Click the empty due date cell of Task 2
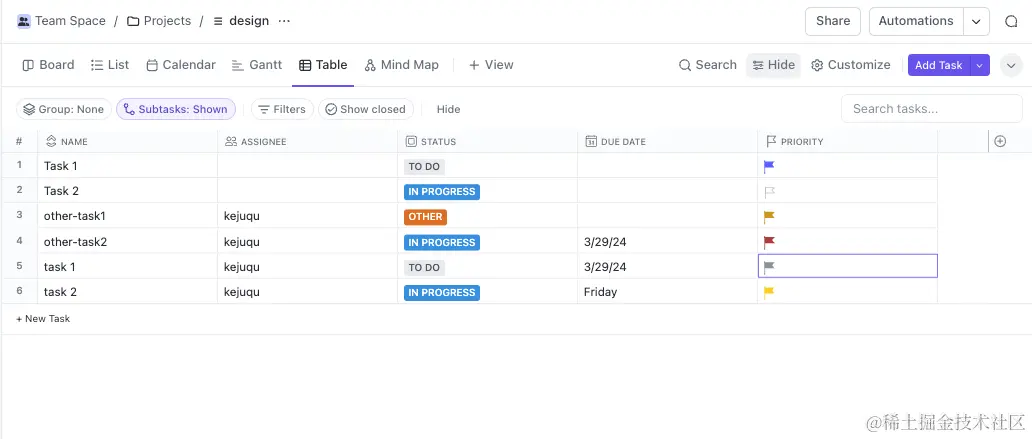The width and height of the screenshot is (1032, 439). [x=667, y=191]
